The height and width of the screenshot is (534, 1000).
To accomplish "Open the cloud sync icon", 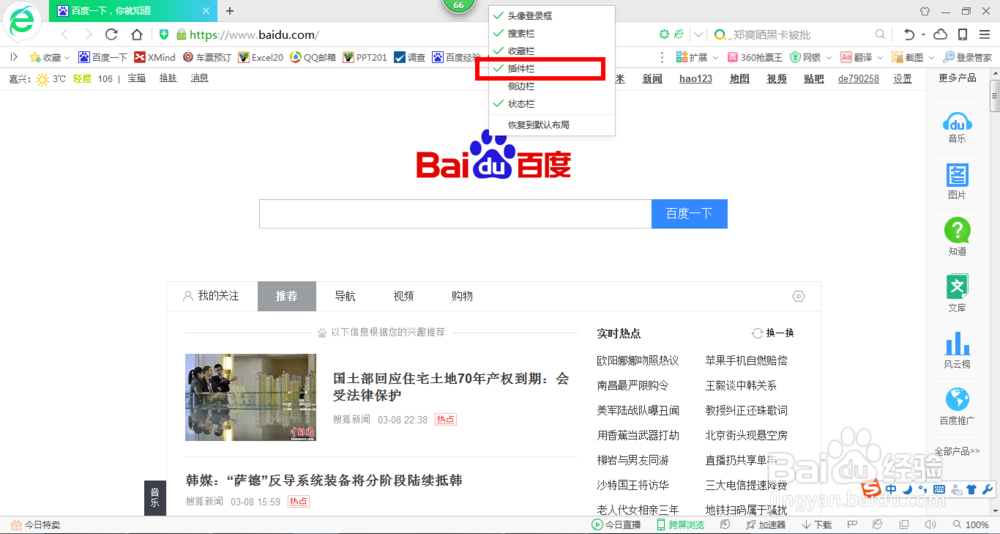I will (x=941, y=34).
